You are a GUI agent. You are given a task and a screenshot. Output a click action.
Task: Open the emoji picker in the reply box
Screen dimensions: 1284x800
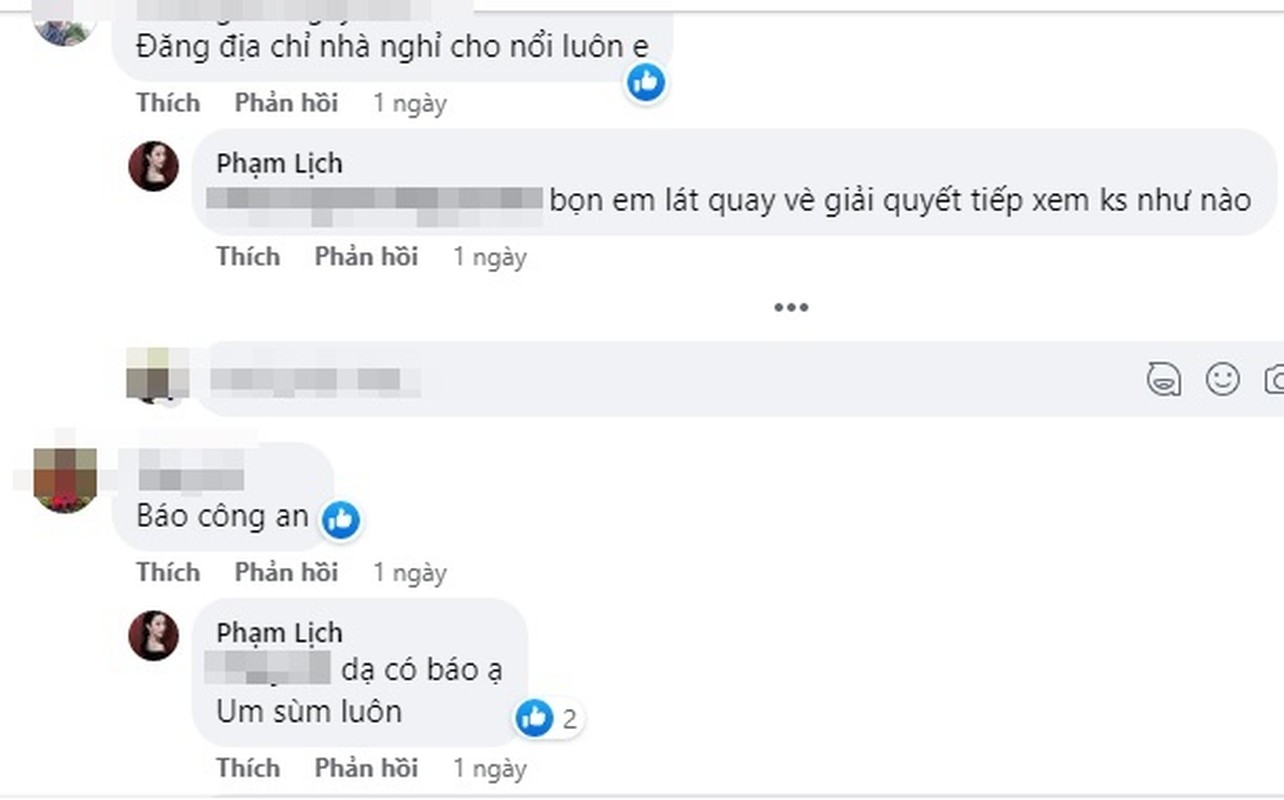(1222, 379)
